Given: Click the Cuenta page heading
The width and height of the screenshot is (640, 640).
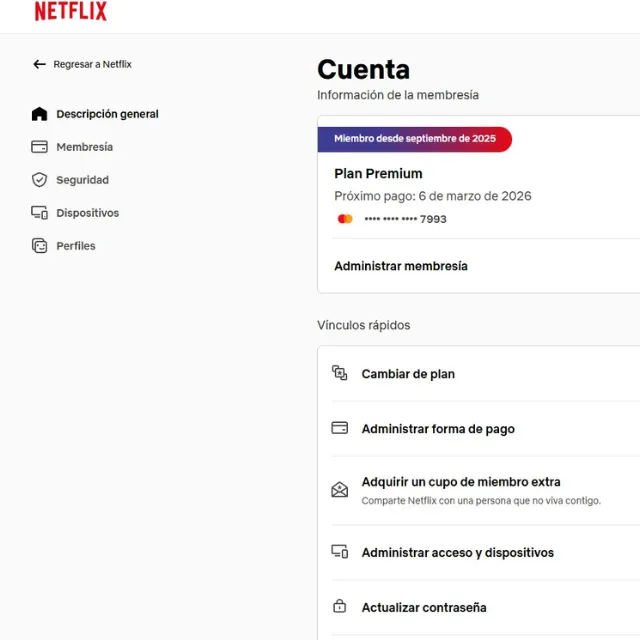Looking at the screenshot, I should [x=363, y=69].
